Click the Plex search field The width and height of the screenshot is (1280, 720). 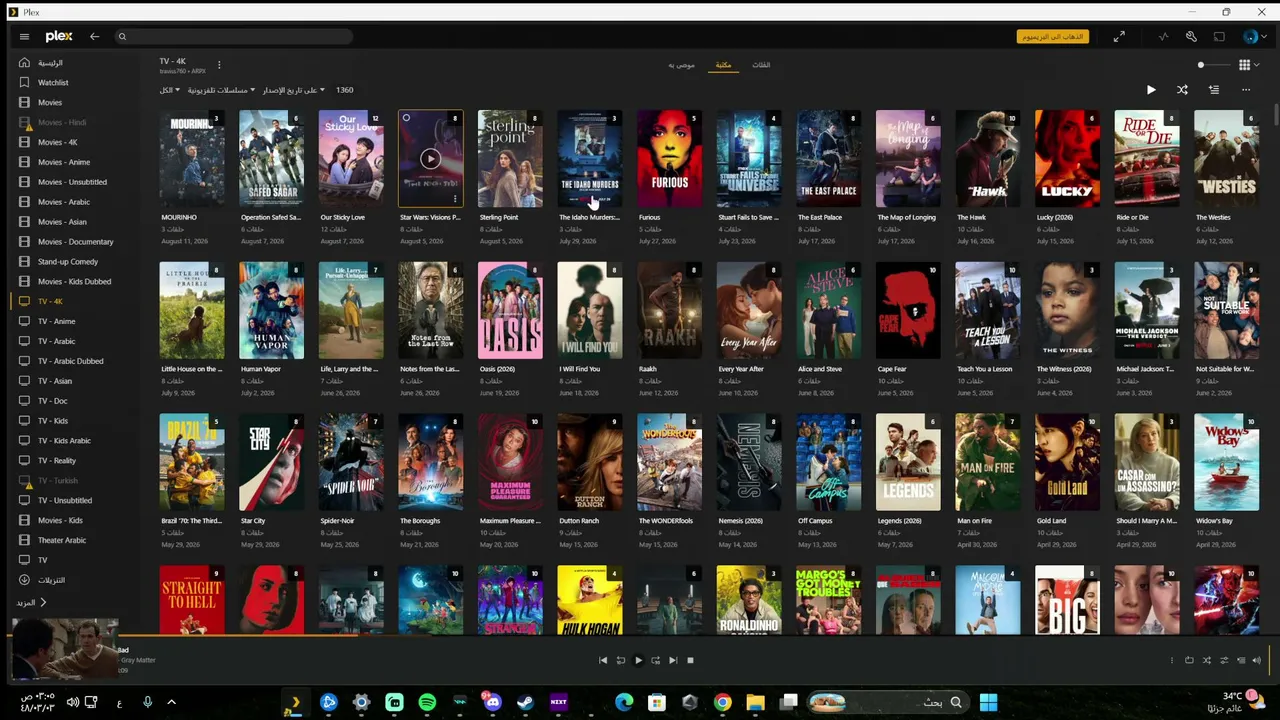tap(234, 37)
